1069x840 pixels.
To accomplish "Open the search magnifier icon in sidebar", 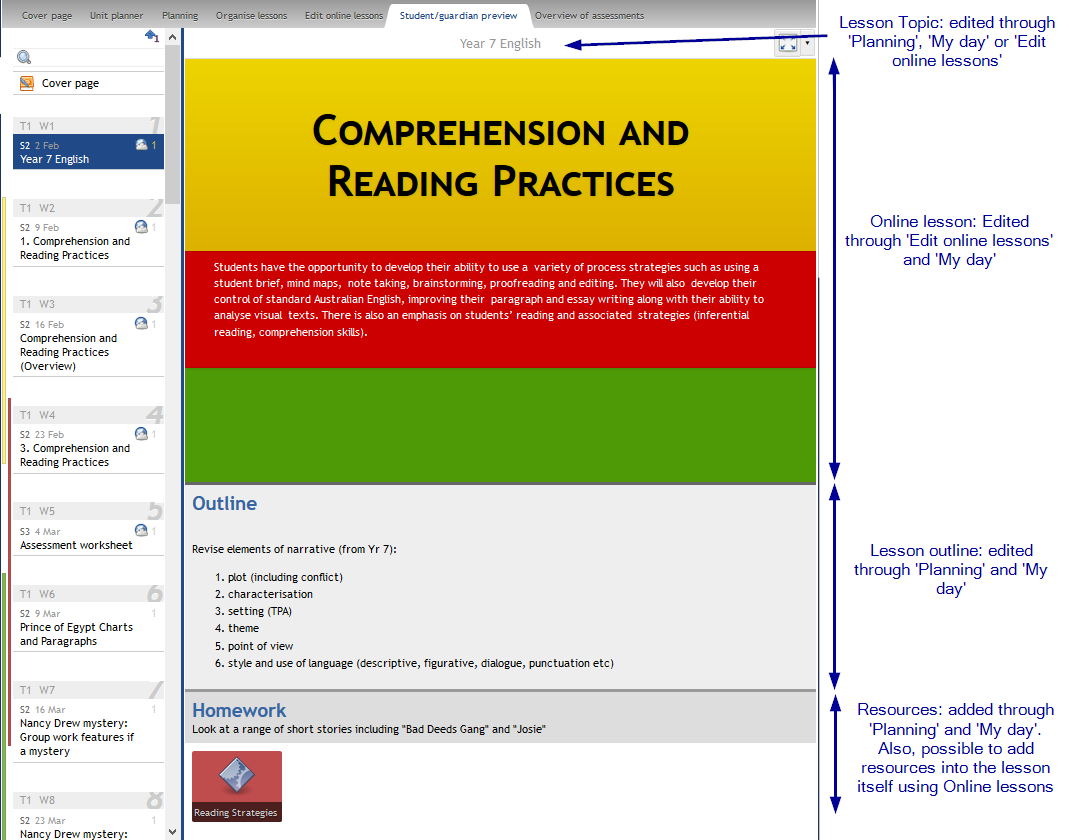I will (24, 57).
